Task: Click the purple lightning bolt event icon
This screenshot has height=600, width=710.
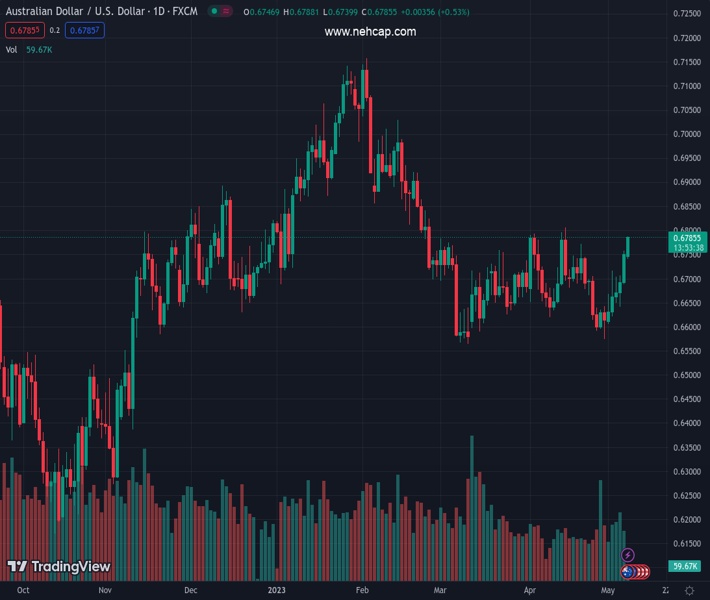Action: point(628,555)
